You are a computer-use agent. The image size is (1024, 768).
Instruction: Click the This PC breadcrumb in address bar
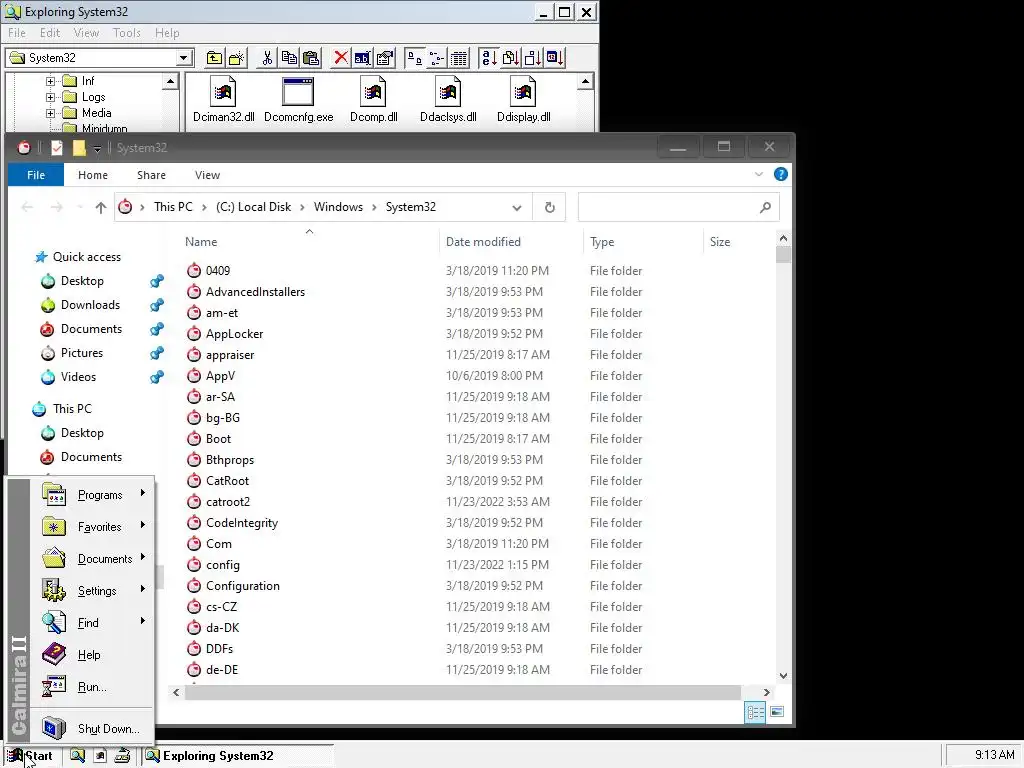pos(173,207)
